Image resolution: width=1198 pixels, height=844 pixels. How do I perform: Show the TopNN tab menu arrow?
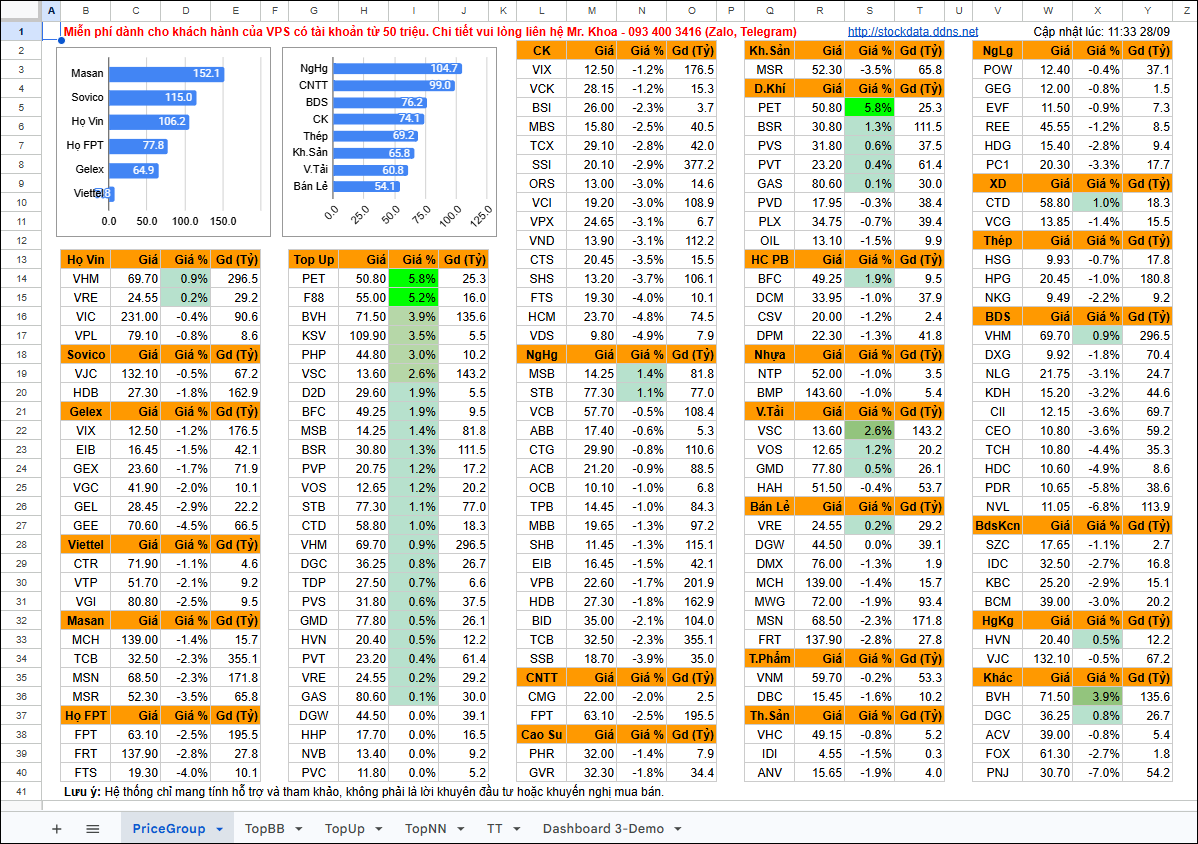[x=461, y=829]
